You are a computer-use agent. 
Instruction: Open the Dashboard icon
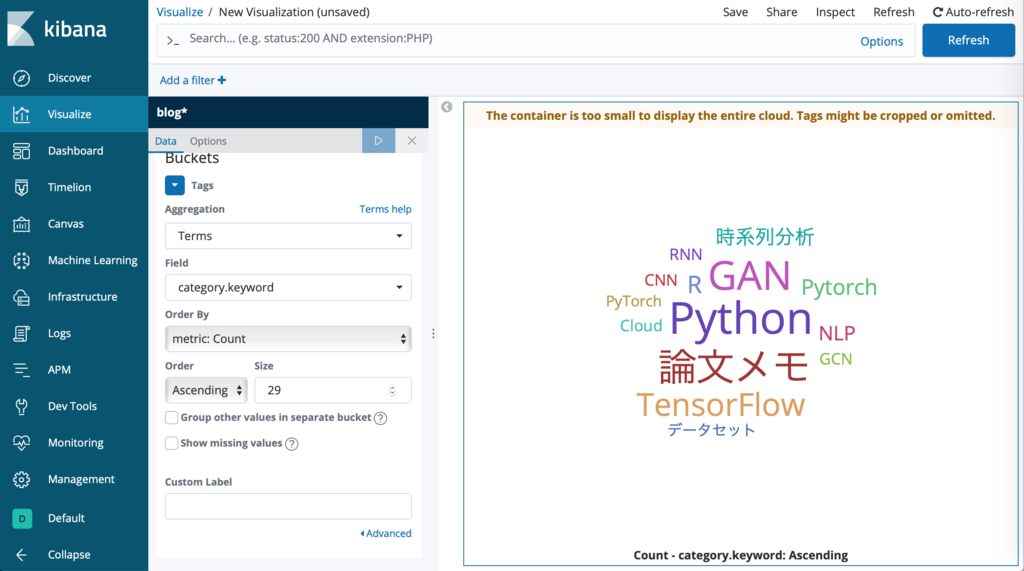(21, 151)
